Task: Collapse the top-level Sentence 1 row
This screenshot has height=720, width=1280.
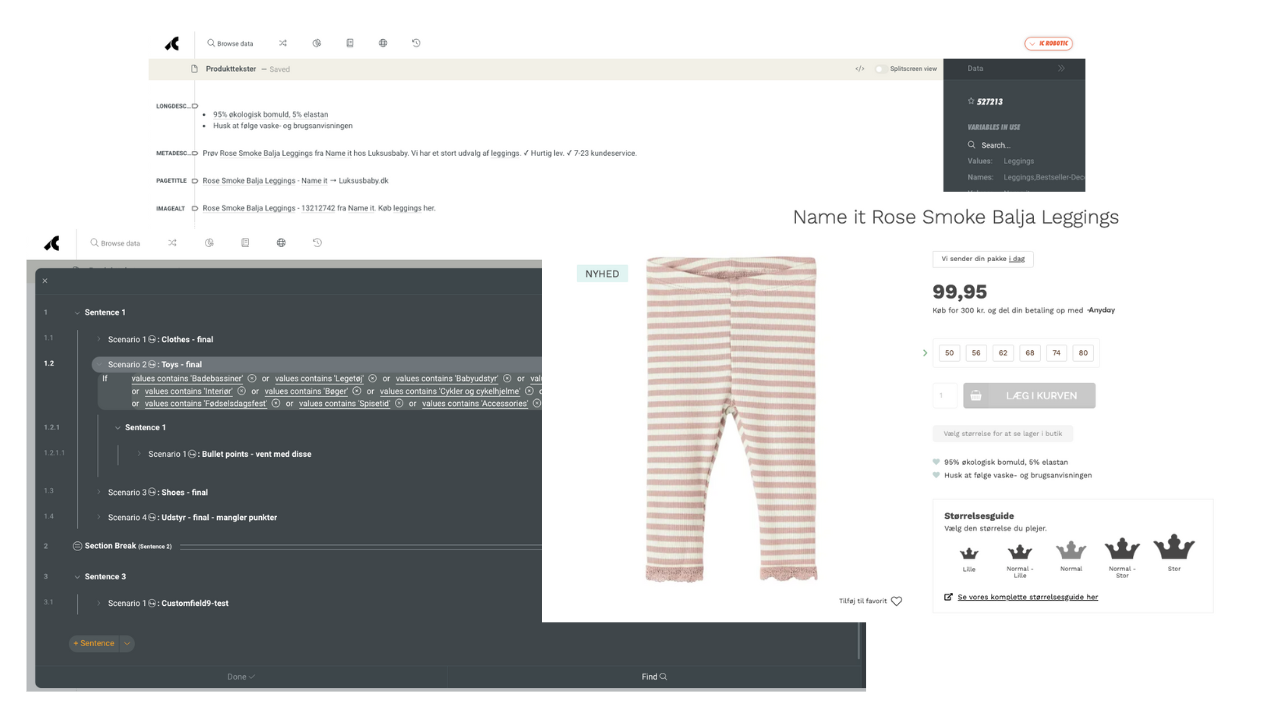Action: 77,313
